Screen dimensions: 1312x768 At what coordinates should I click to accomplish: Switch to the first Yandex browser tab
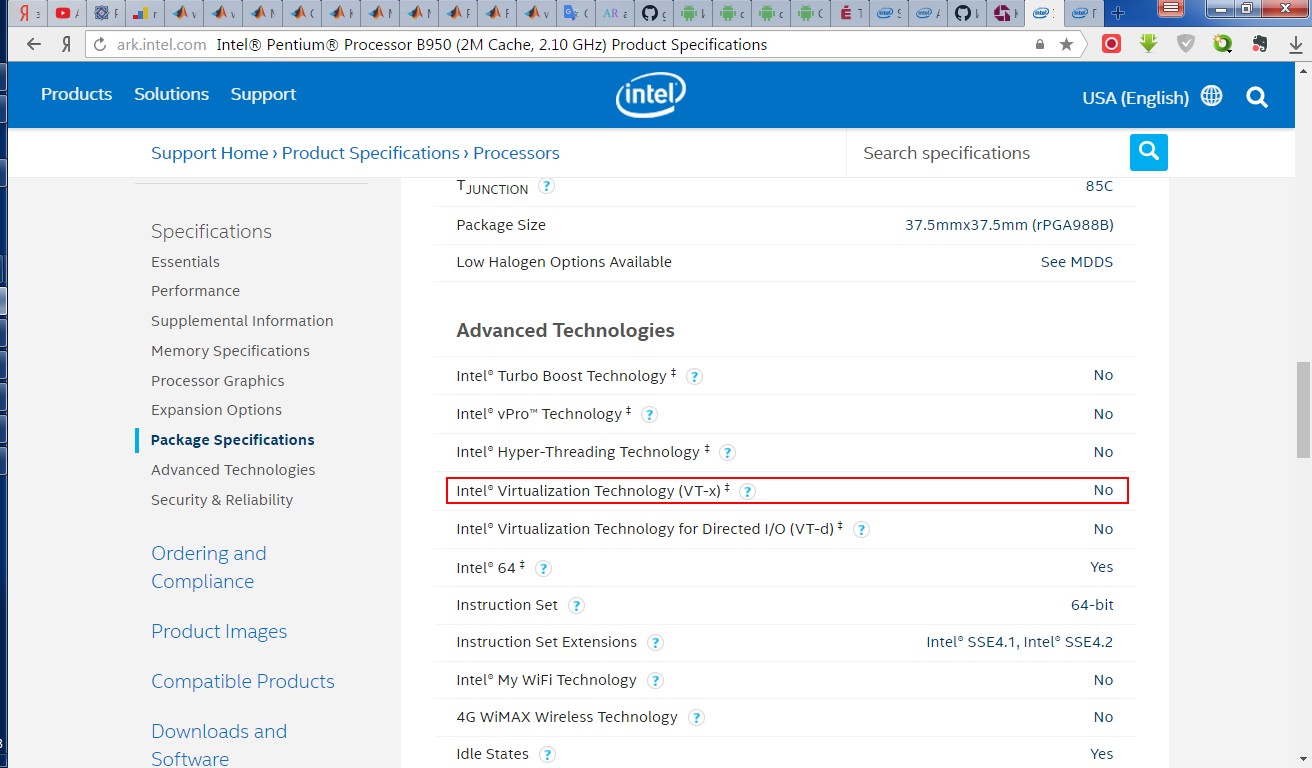pyautogui.click(x=26, y=13)
